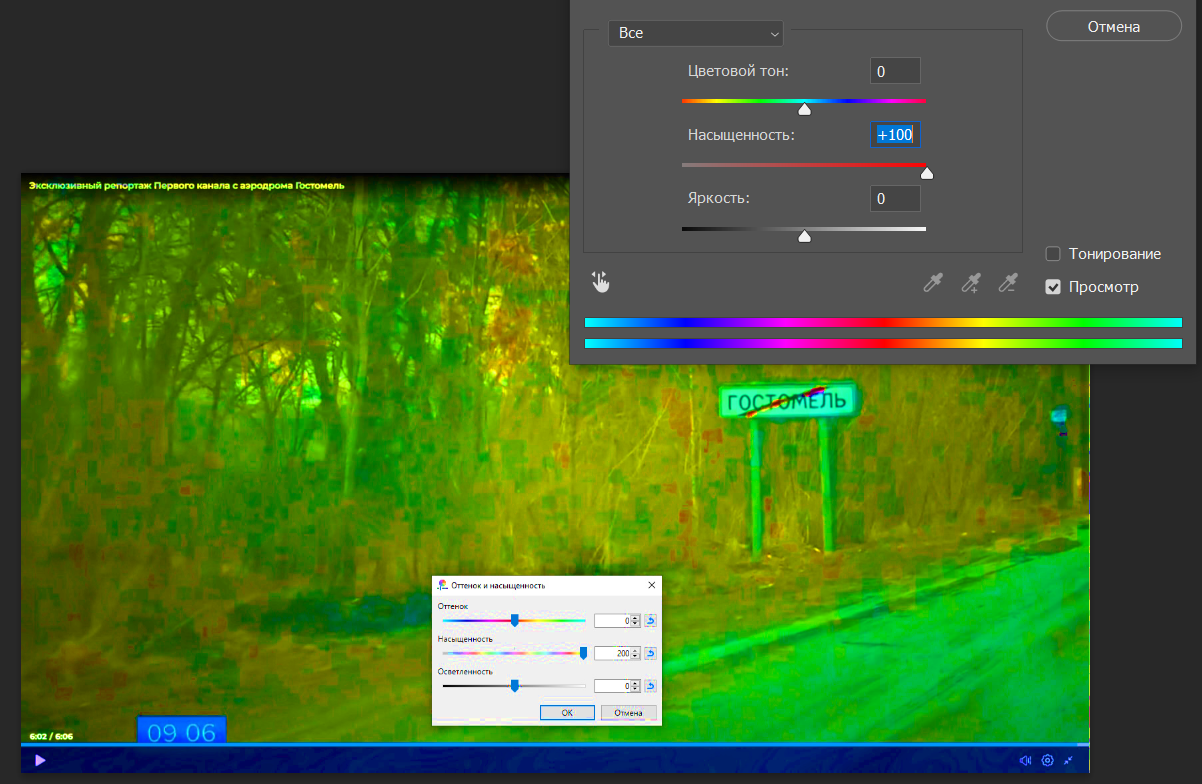Reset the Оттенок value with its undo arrow
Screen dimensions: 1202x784
tap(650, 621)
